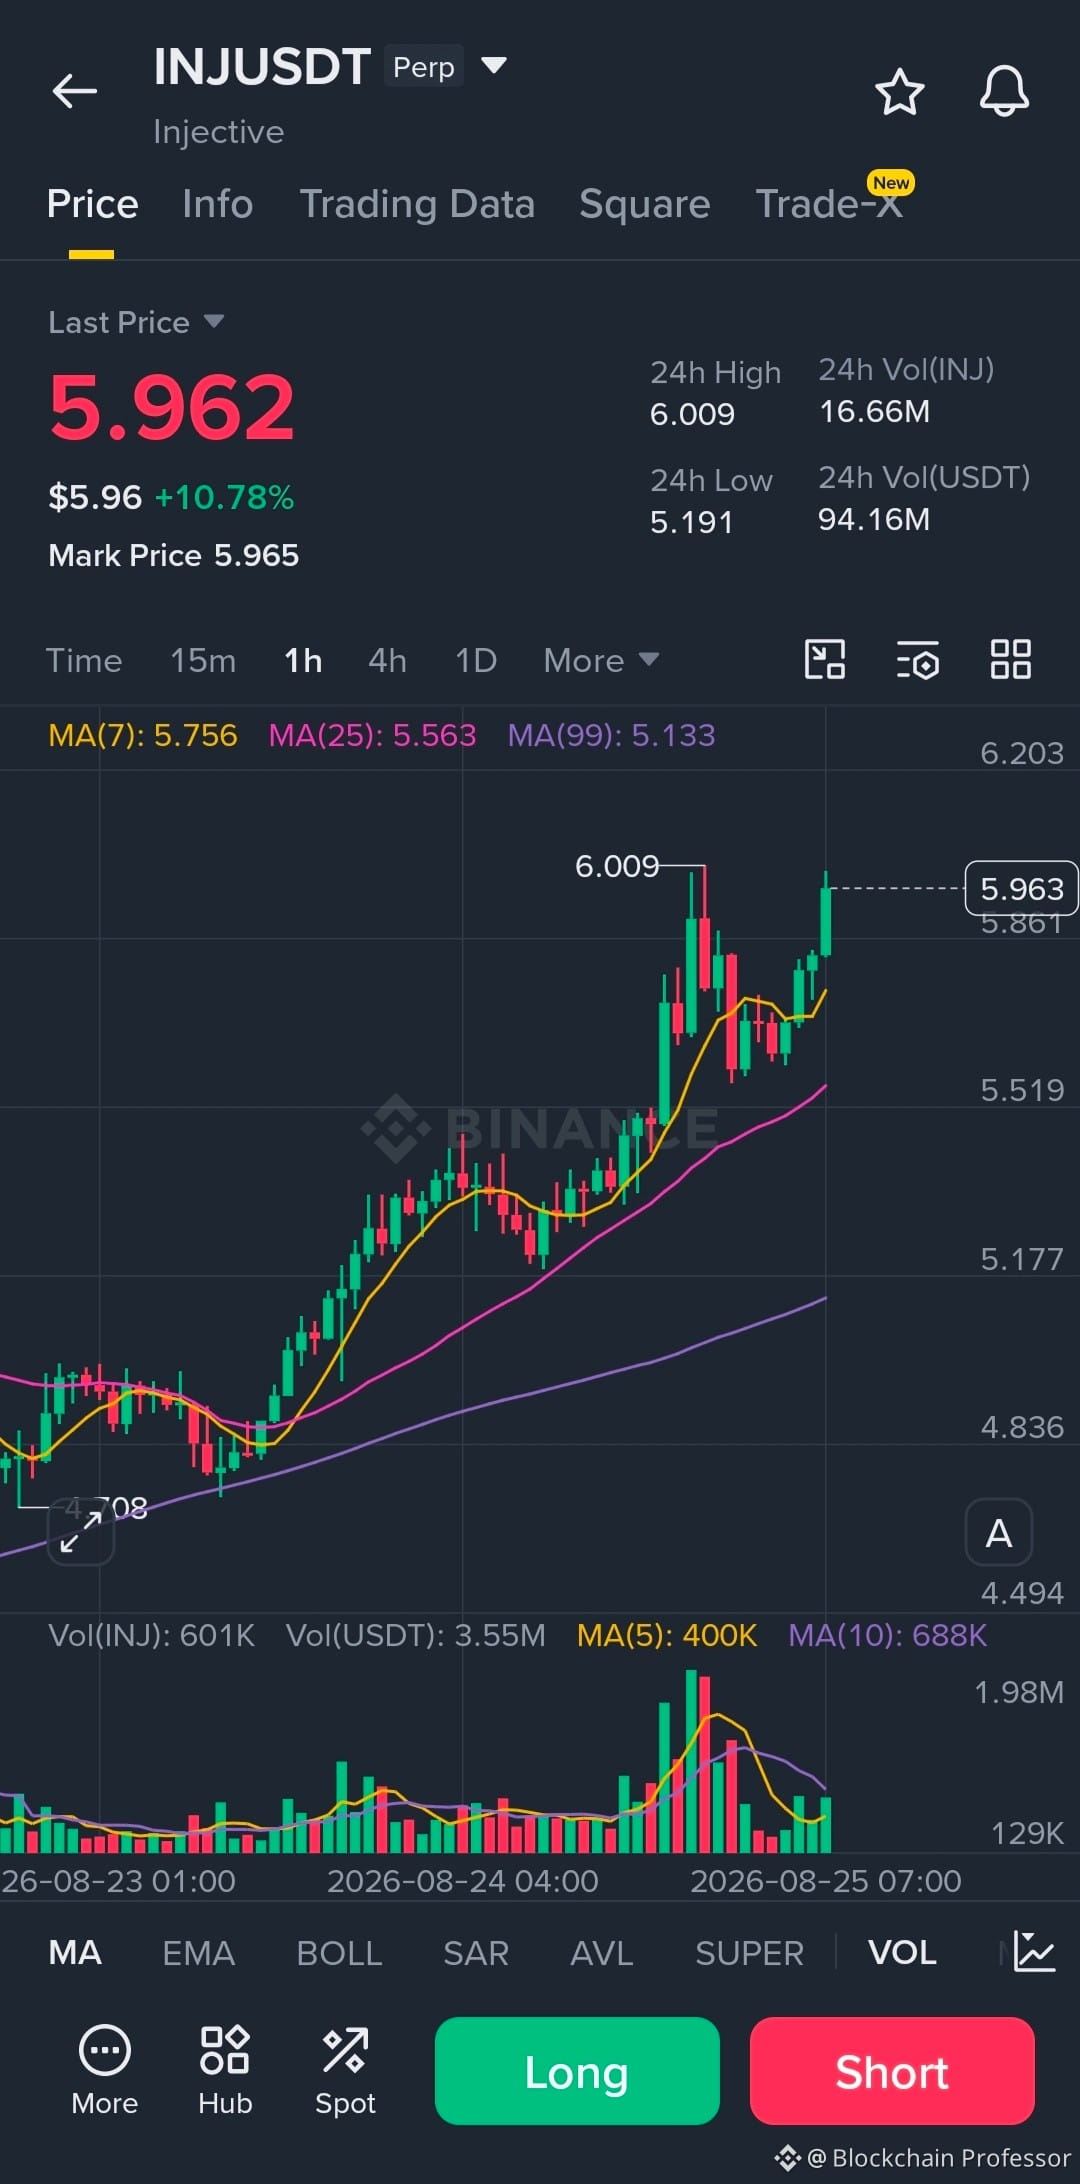Select the SAR indicator
The image size is (1080, 2184).
(x=476, y=1953)
